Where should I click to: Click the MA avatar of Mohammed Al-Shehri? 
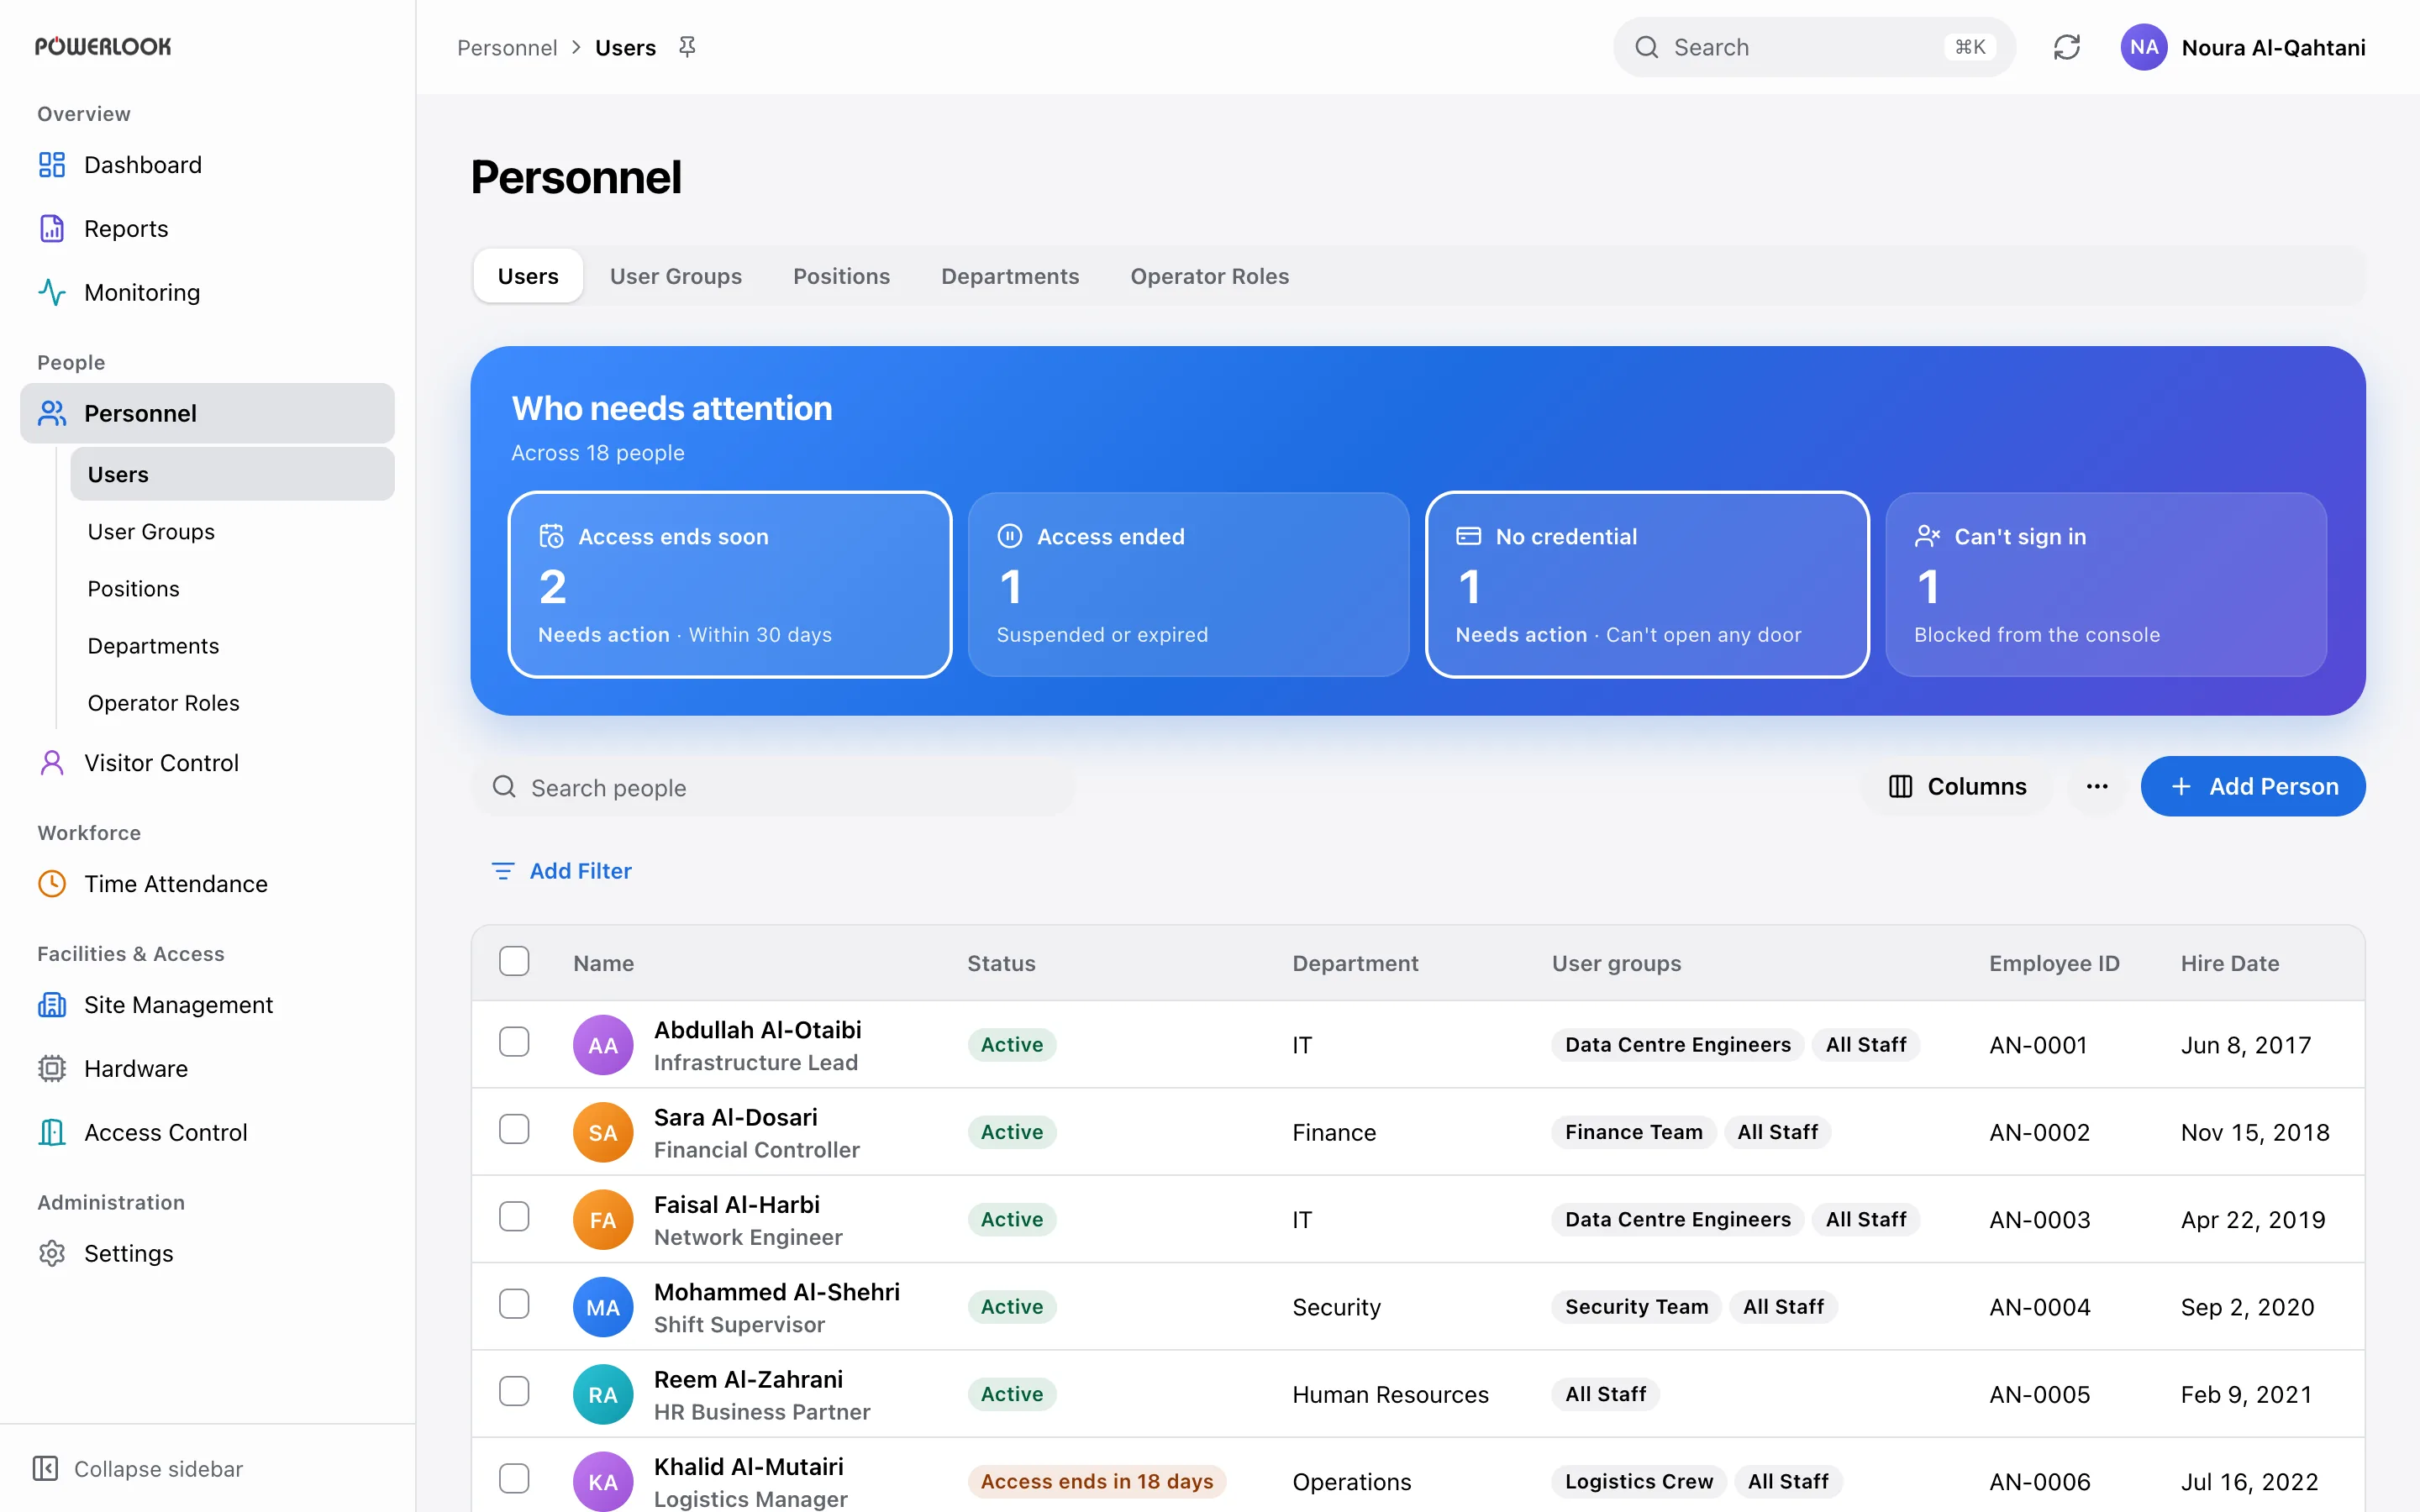[x=603, y=1307]
